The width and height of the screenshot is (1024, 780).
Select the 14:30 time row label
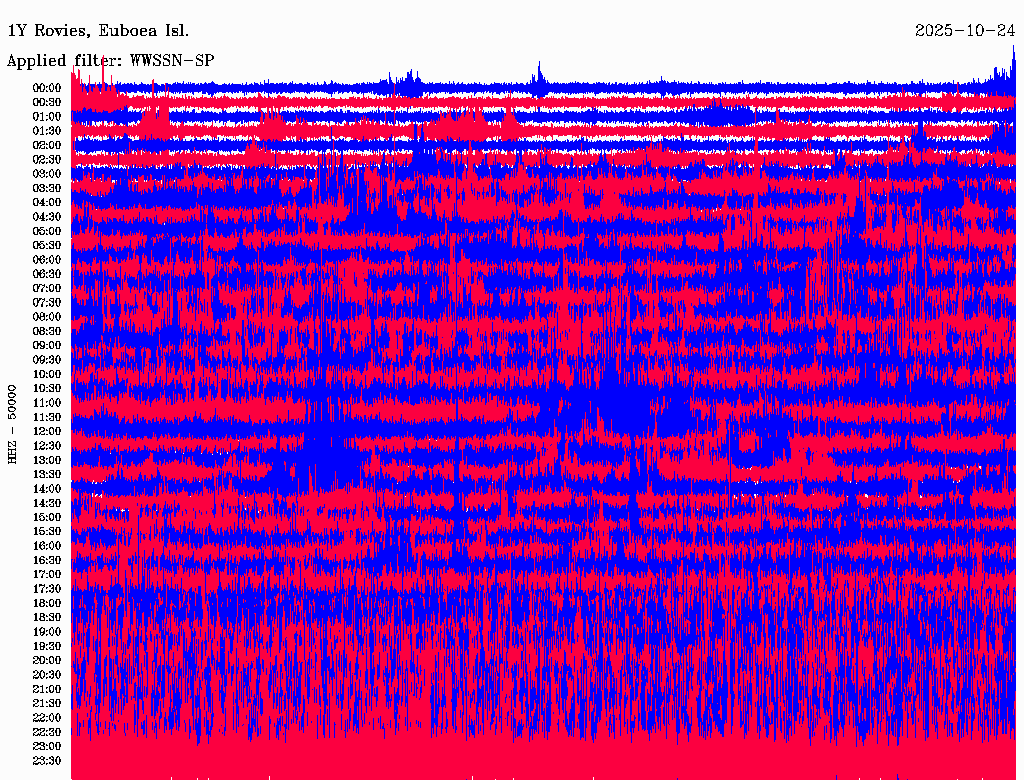47,504
